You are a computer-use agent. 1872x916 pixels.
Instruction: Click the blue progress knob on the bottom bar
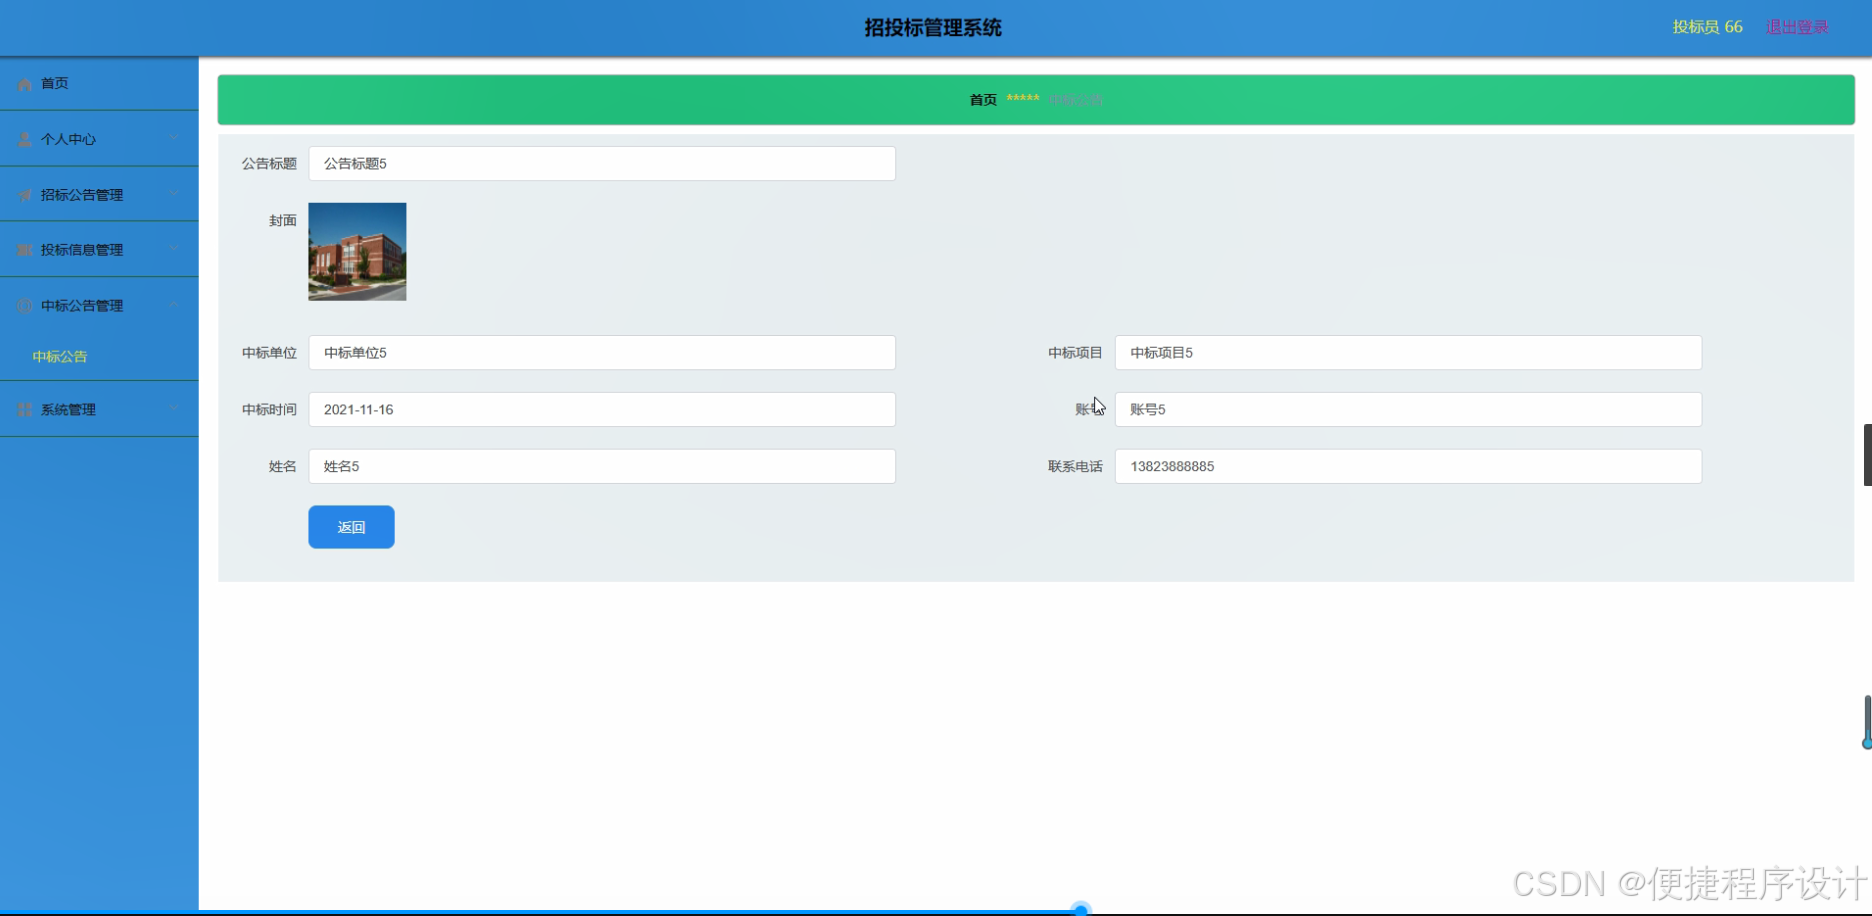click(x=1080, y=910)
